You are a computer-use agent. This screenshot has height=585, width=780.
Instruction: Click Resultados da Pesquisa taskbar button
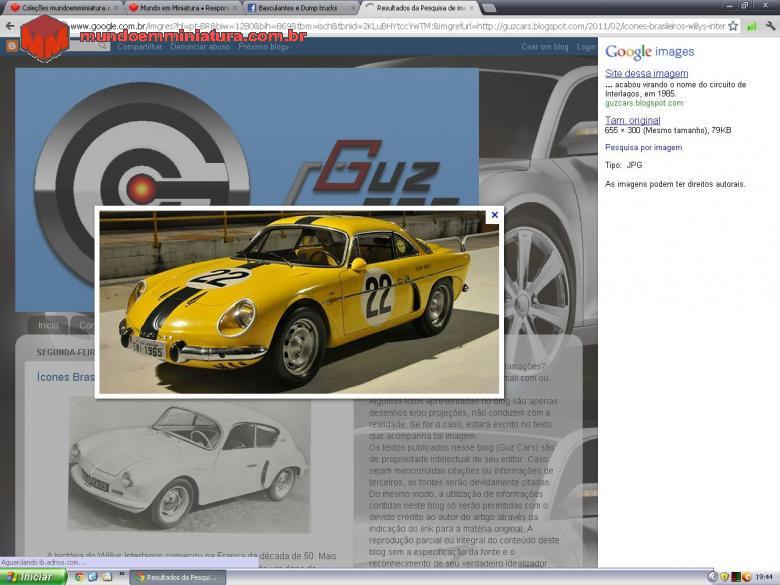pos(176,577)
